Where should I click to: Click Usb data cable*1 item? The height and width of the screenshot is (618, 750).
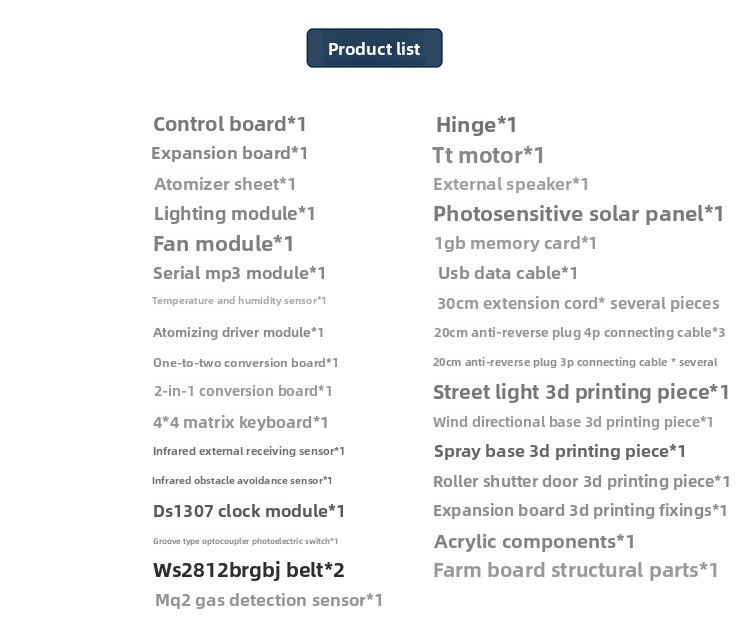point(507,273)
